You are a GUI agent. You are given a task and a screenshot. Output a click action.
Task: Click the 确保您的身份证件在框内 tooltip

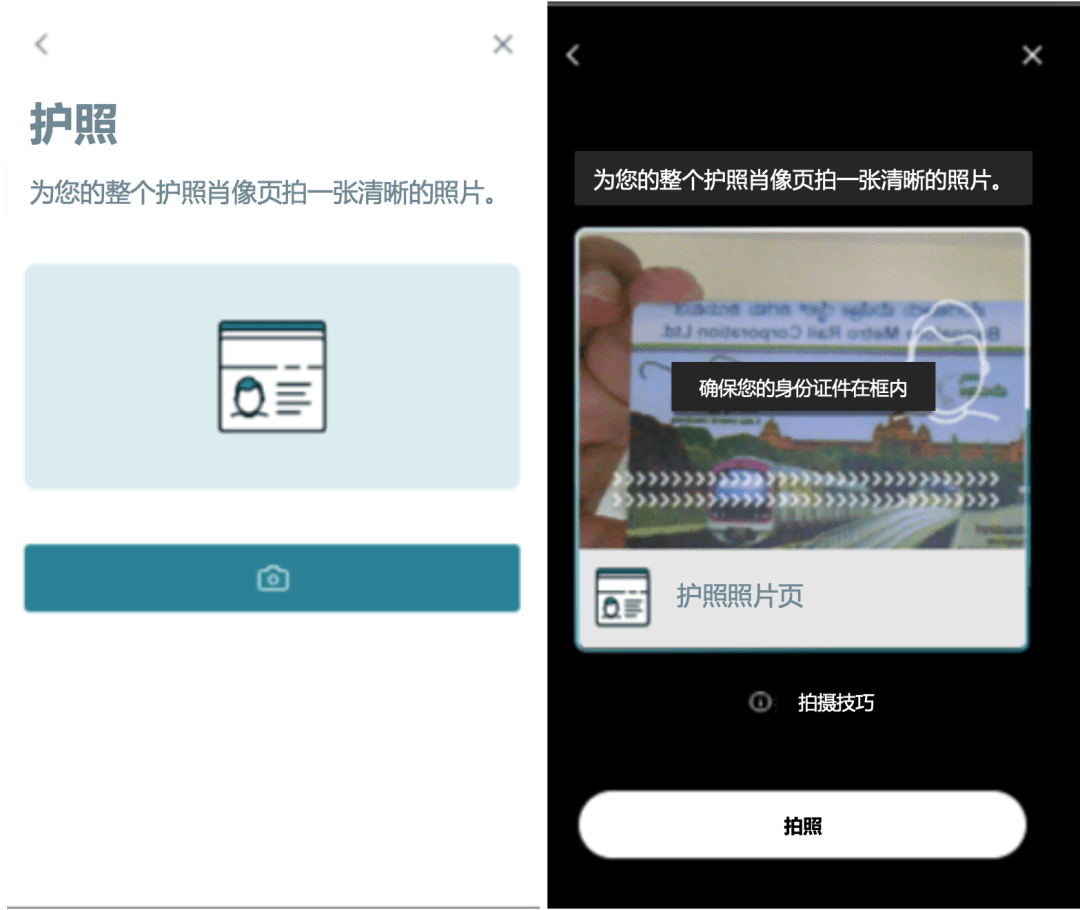[802, 387]
